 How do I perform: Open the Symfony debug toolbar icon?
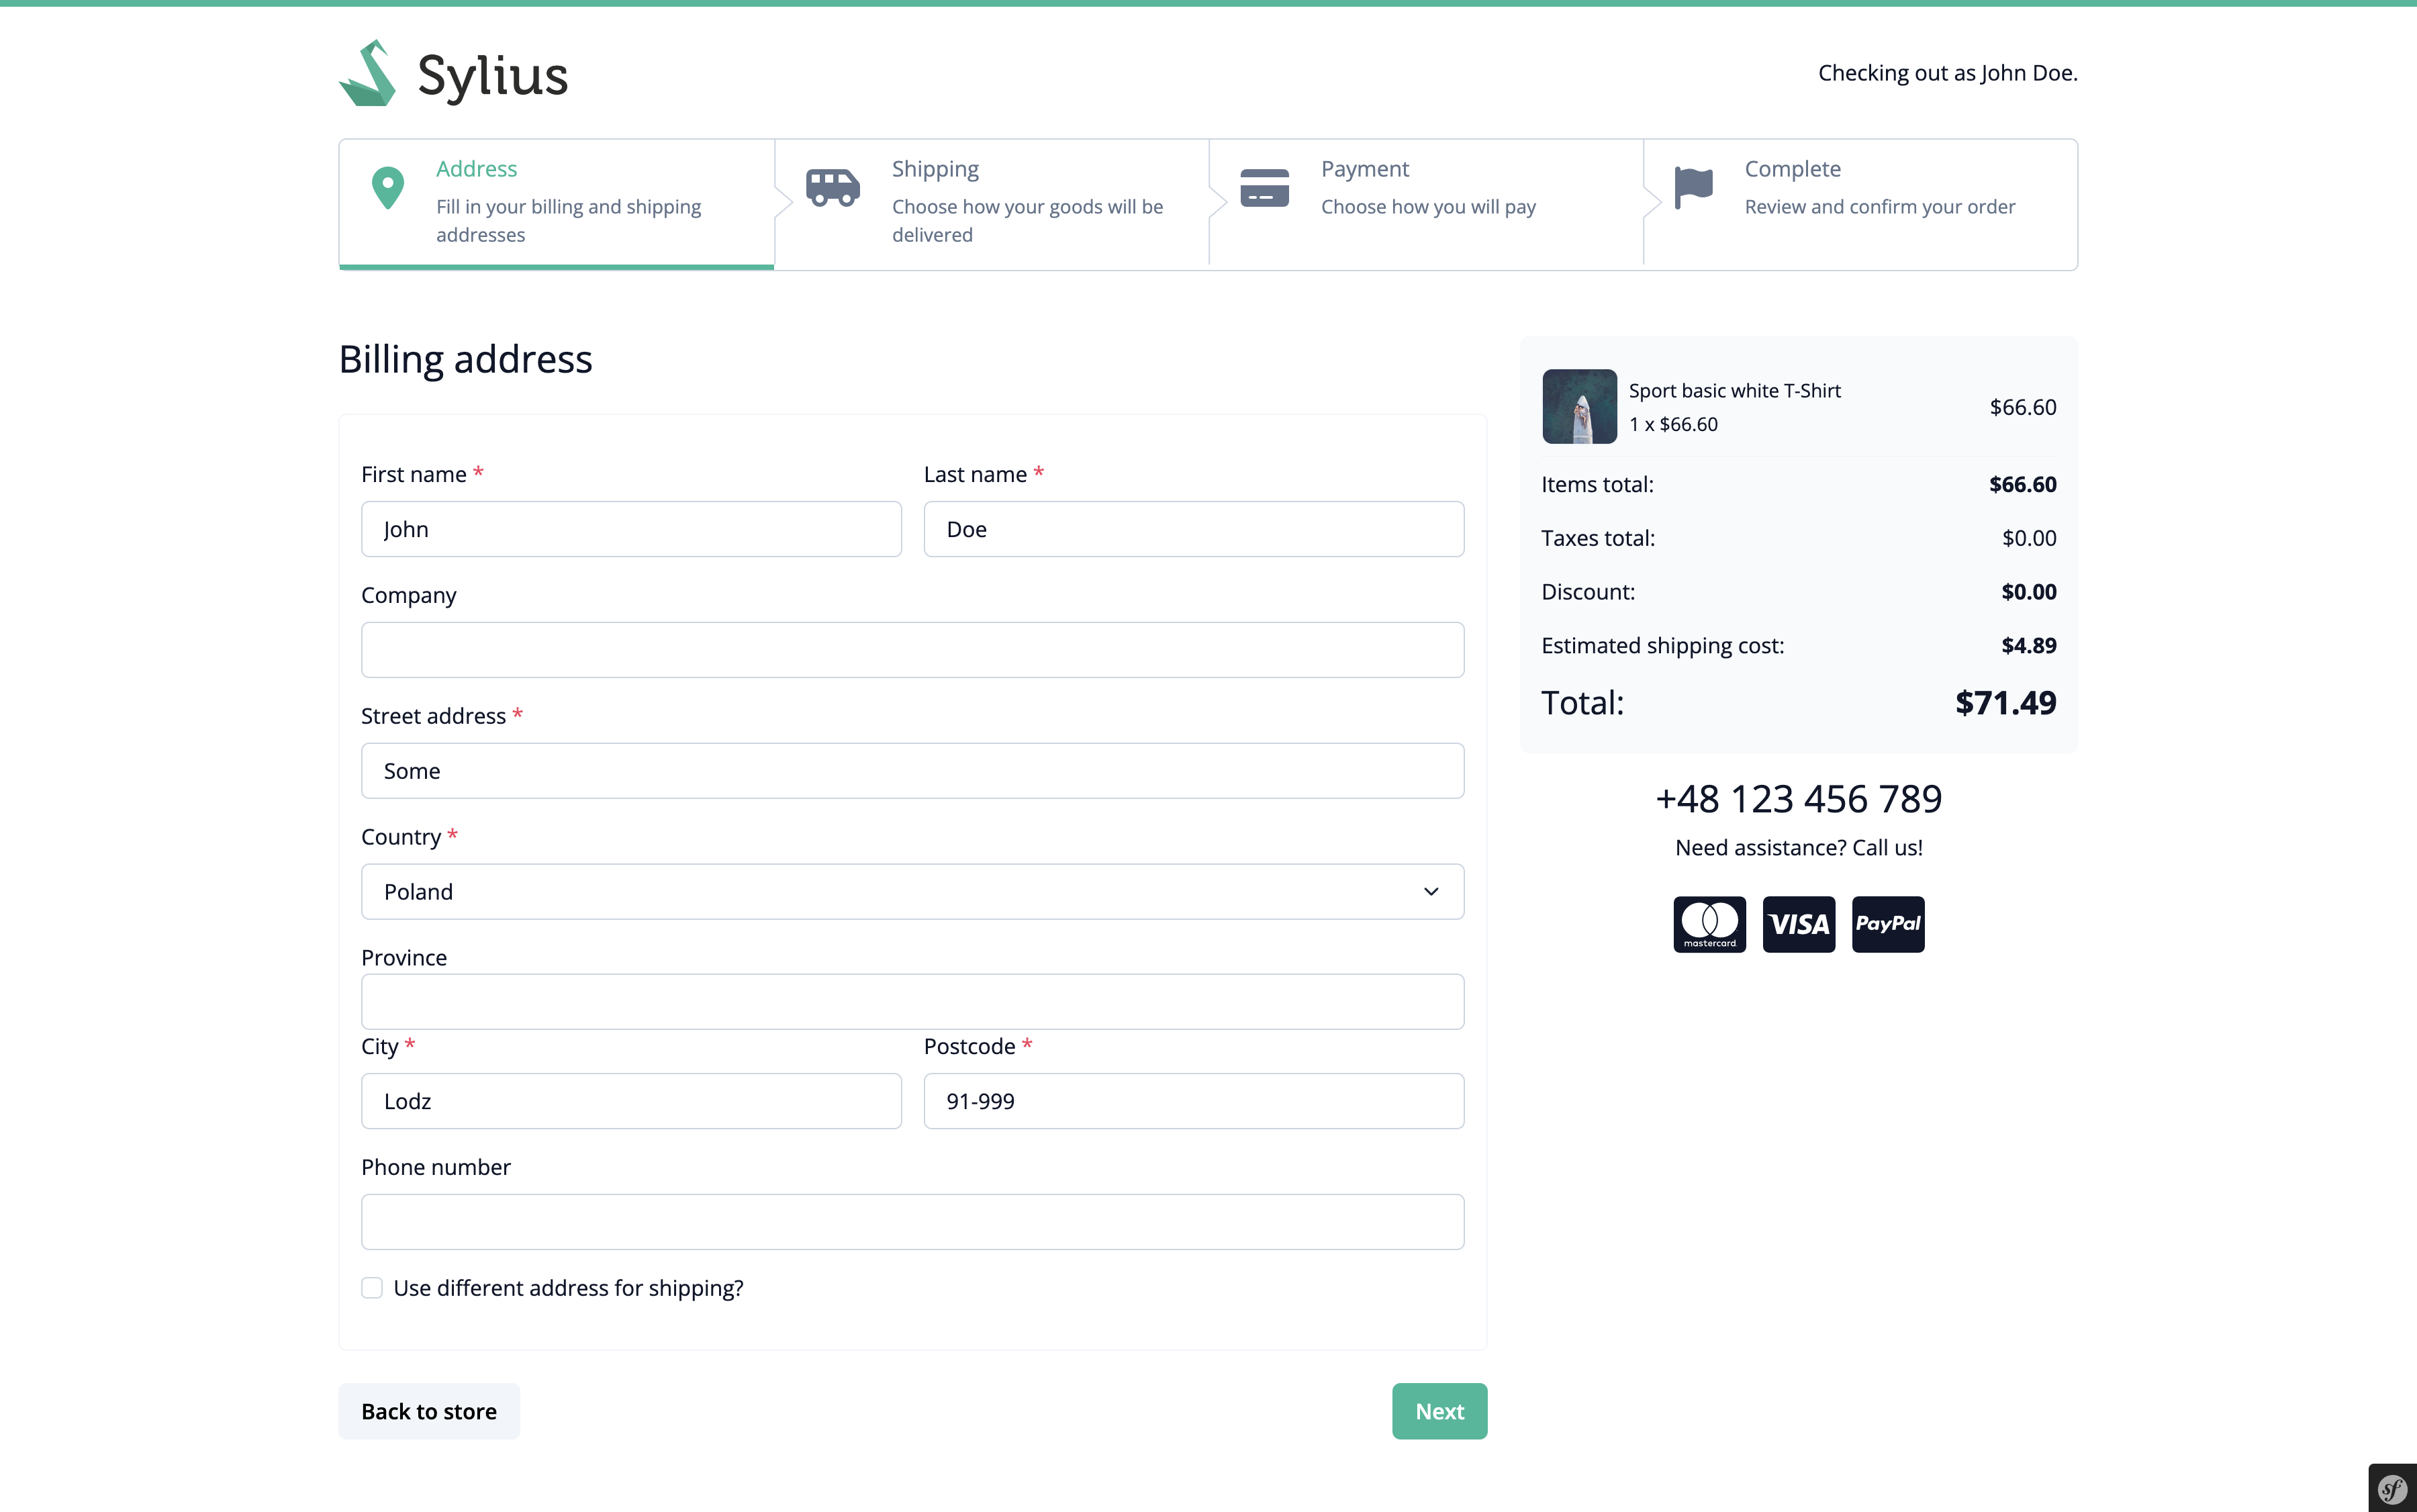[2392, 1489]
